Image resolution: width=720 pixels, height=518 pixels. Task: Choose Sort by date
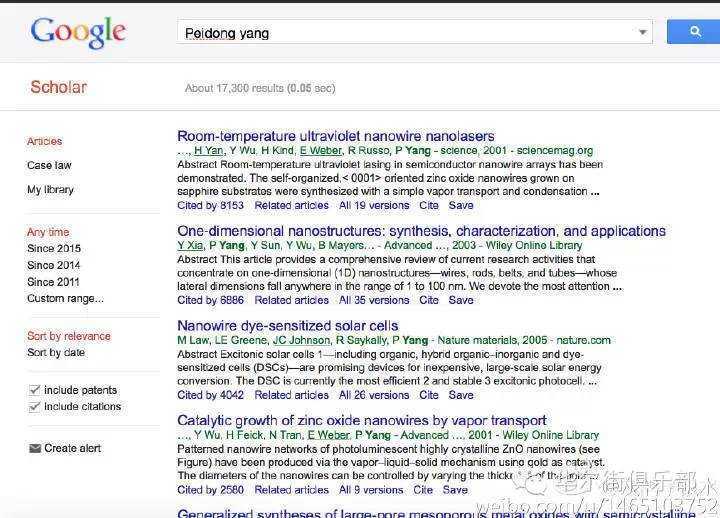click(56, 352)
